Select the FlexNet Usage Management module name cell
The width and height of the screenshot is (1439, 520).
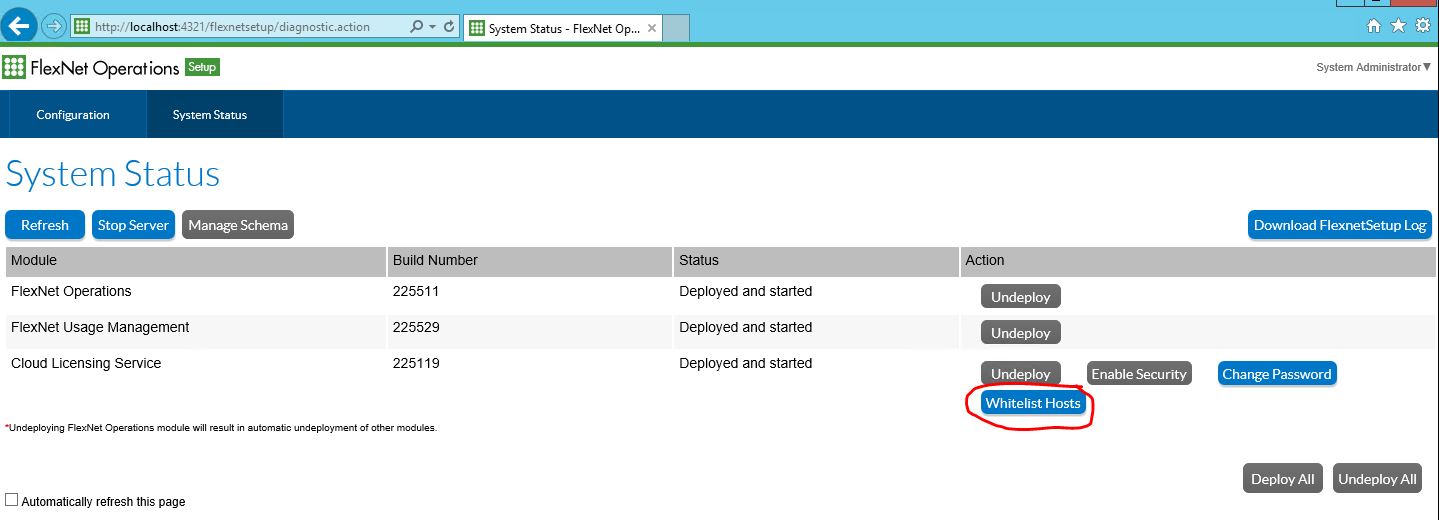100,327
